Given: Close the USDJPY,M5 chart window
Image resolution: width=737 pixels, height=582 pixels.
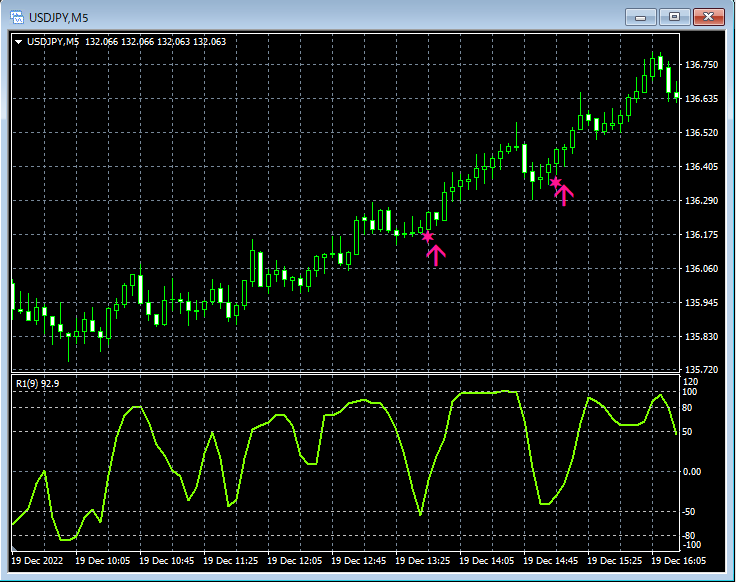Looking at the screenshot, I should [x=709, y=17].
